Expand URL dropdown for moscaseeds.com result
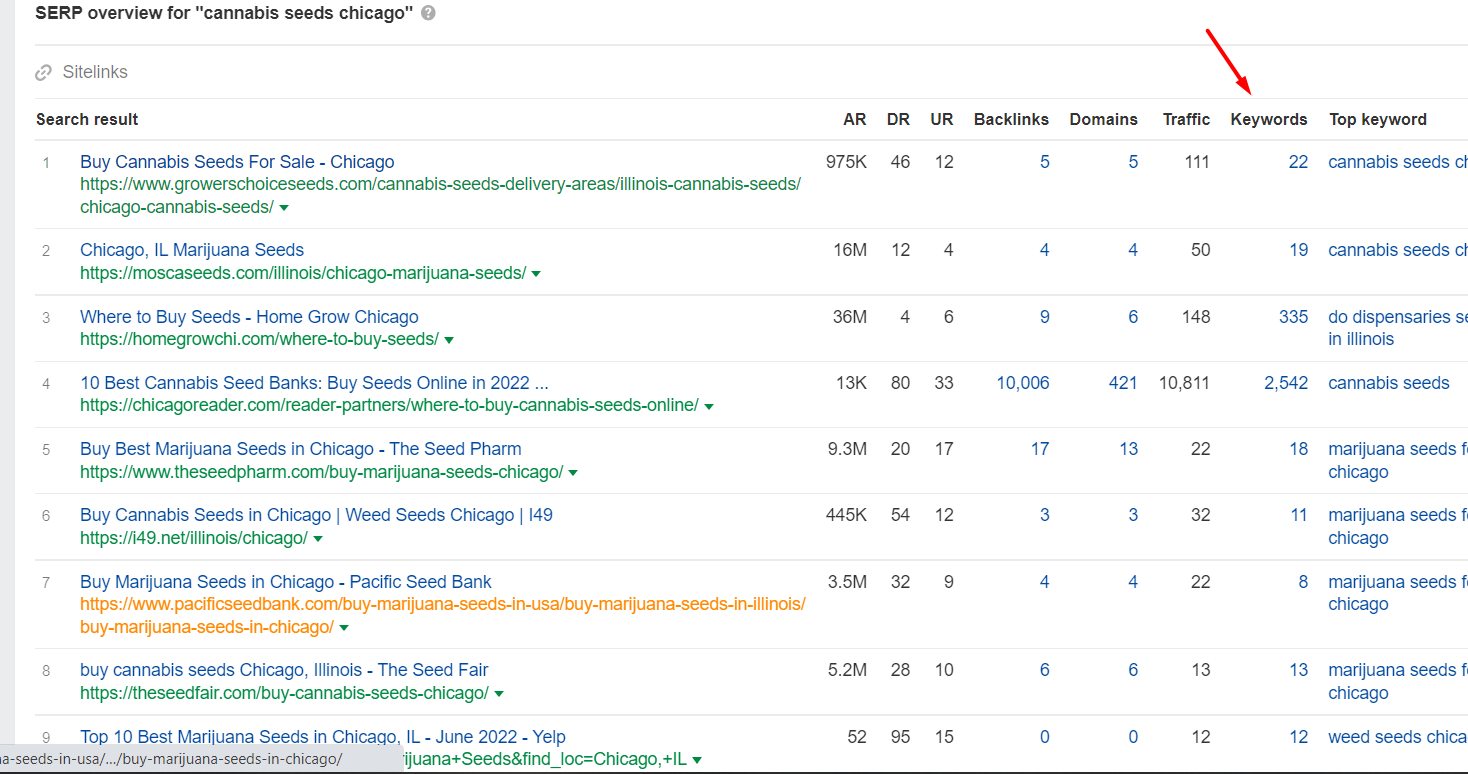This screenshot has height=774, width=1468. click(536, 274)
